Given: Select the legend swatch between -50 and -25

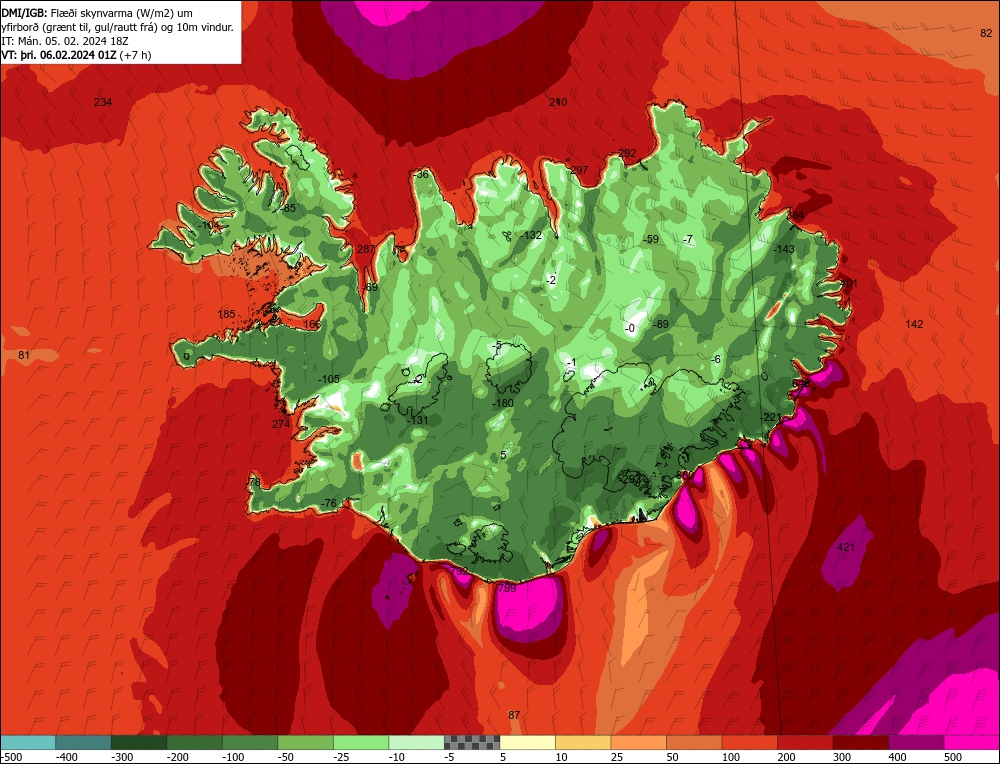Looking at the screenshot, I should [305, 742].
